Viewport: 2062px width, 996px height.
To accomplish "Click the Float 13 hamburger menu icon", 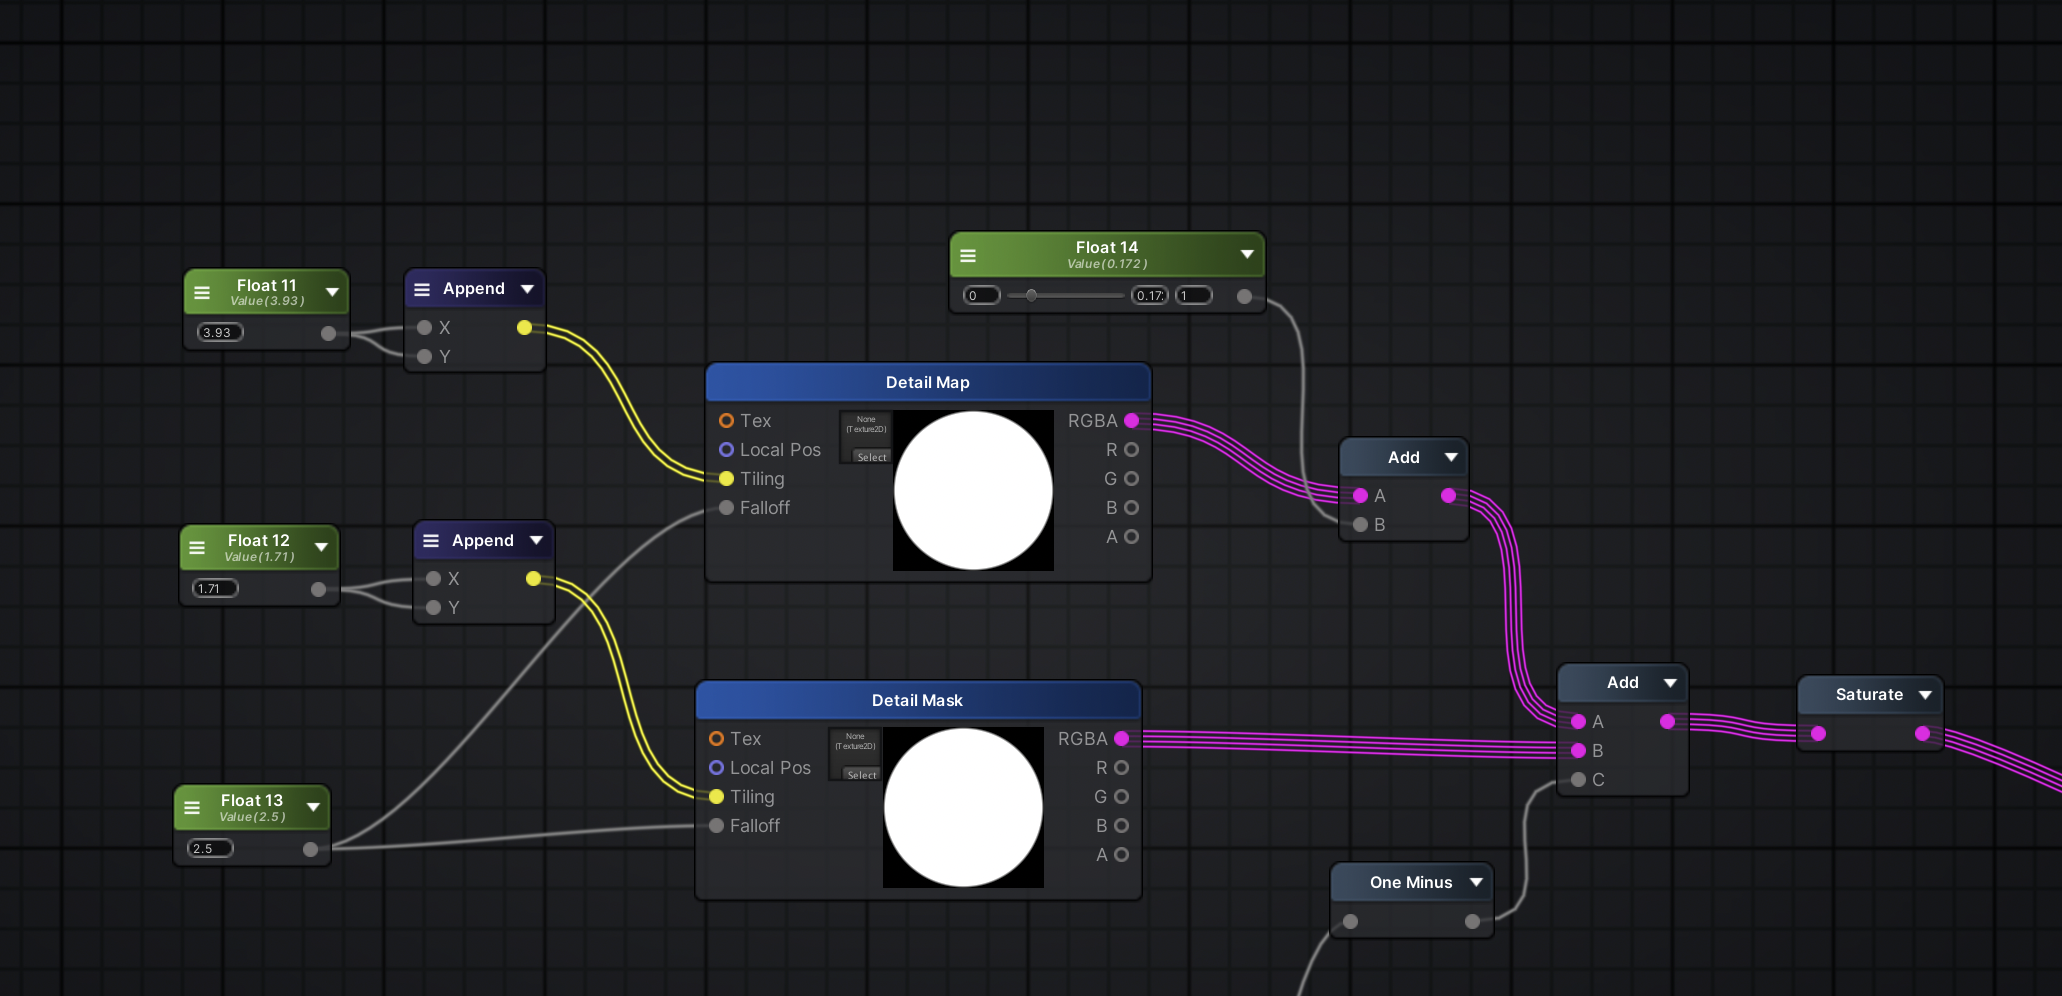I will pyautogui.click(x=192, y=808).
